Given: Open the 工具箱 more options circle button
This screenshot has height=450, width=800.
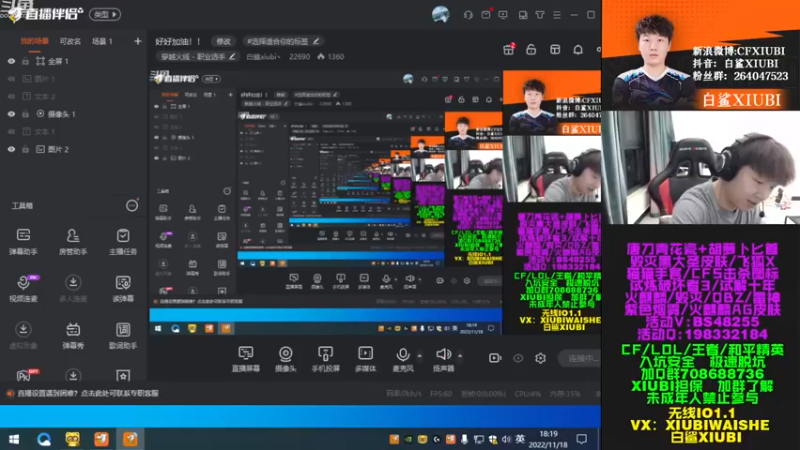Looking at the screenshot, I should click(132, 206).
